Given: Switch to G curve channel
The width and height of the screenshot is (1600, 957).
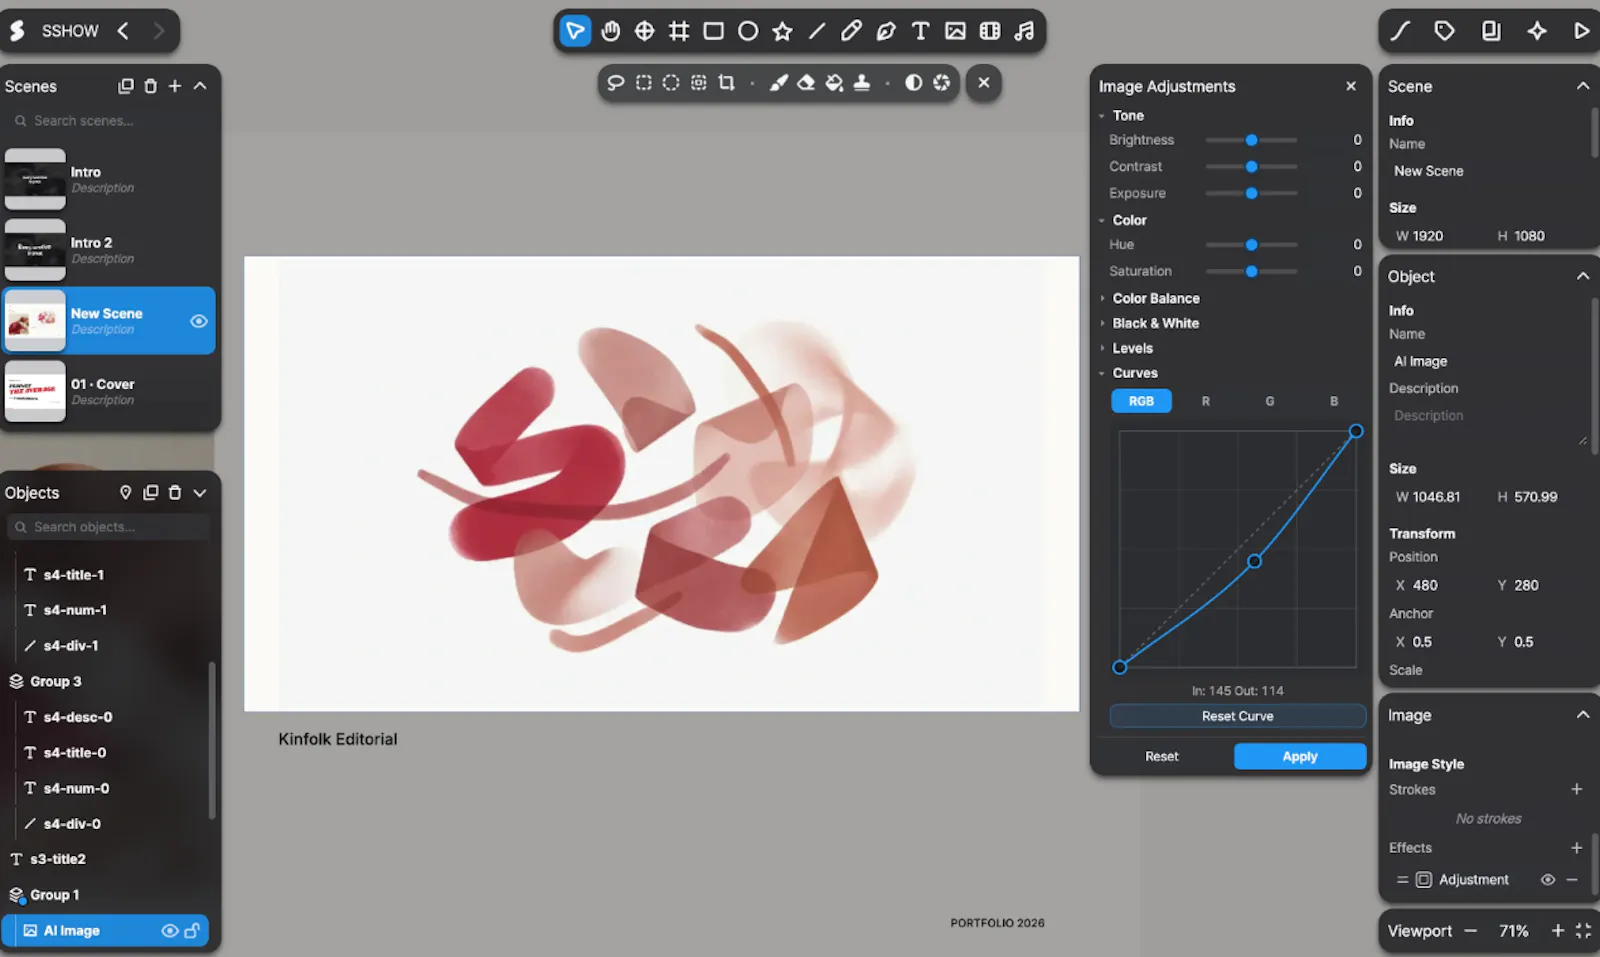Looking at the screenshot, I should click(x=1270, y=401).
